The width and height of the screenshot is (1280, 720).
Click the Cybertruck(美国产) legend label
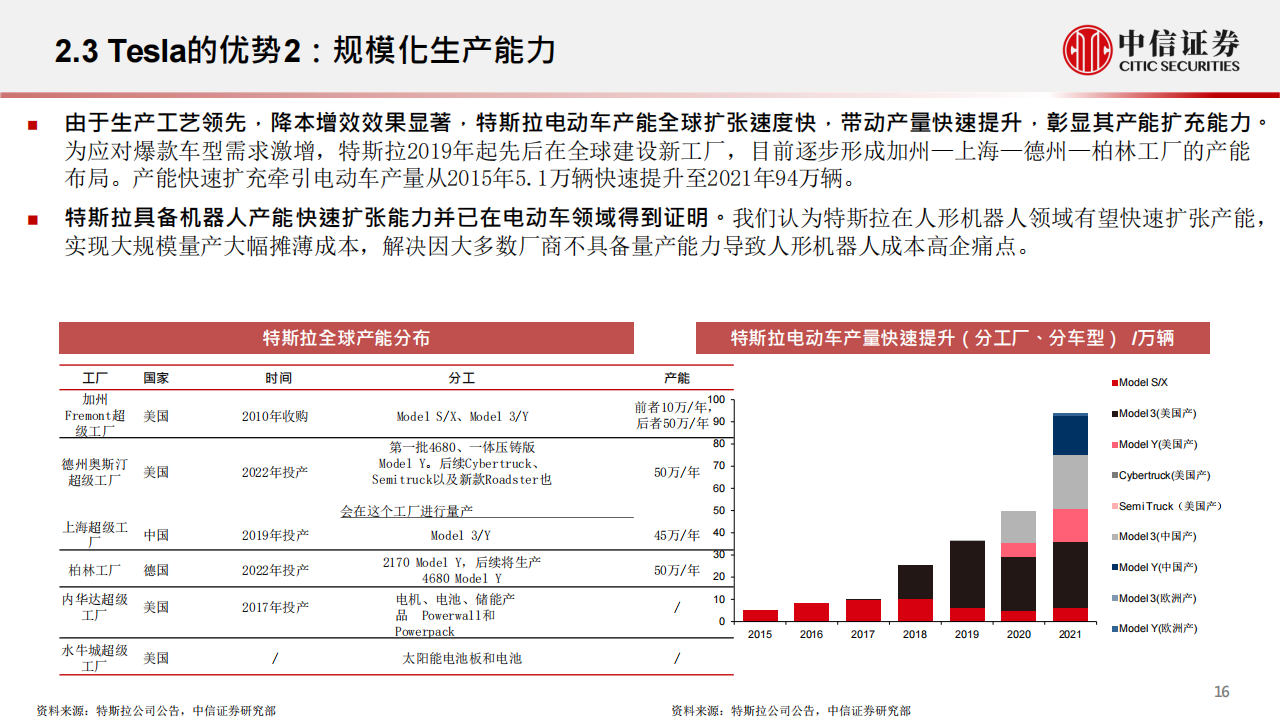pos(1164,476)
